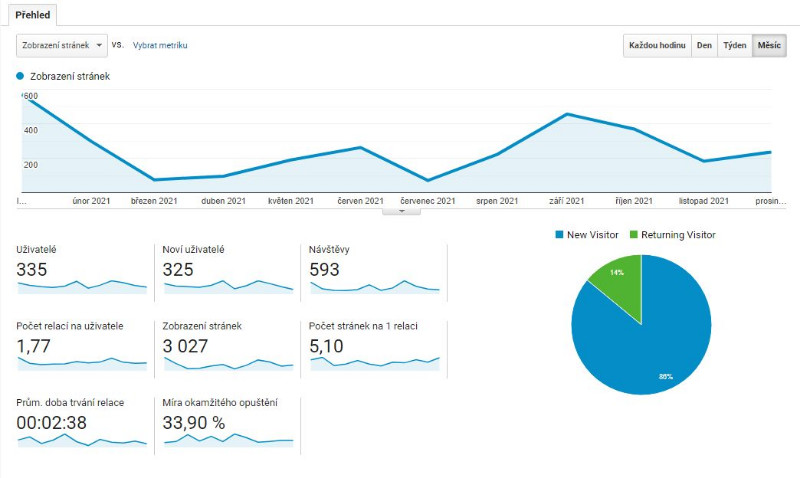
Task: Click the green Returning Visitor legend swatch
Action: (633, 235)
